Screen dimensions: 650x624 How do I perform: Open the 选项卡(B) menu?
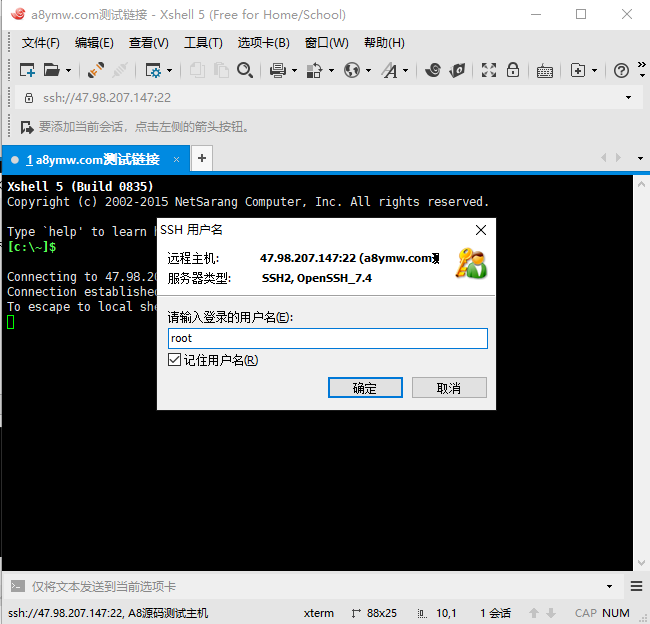pyautogui.click(x=263, y=43)
